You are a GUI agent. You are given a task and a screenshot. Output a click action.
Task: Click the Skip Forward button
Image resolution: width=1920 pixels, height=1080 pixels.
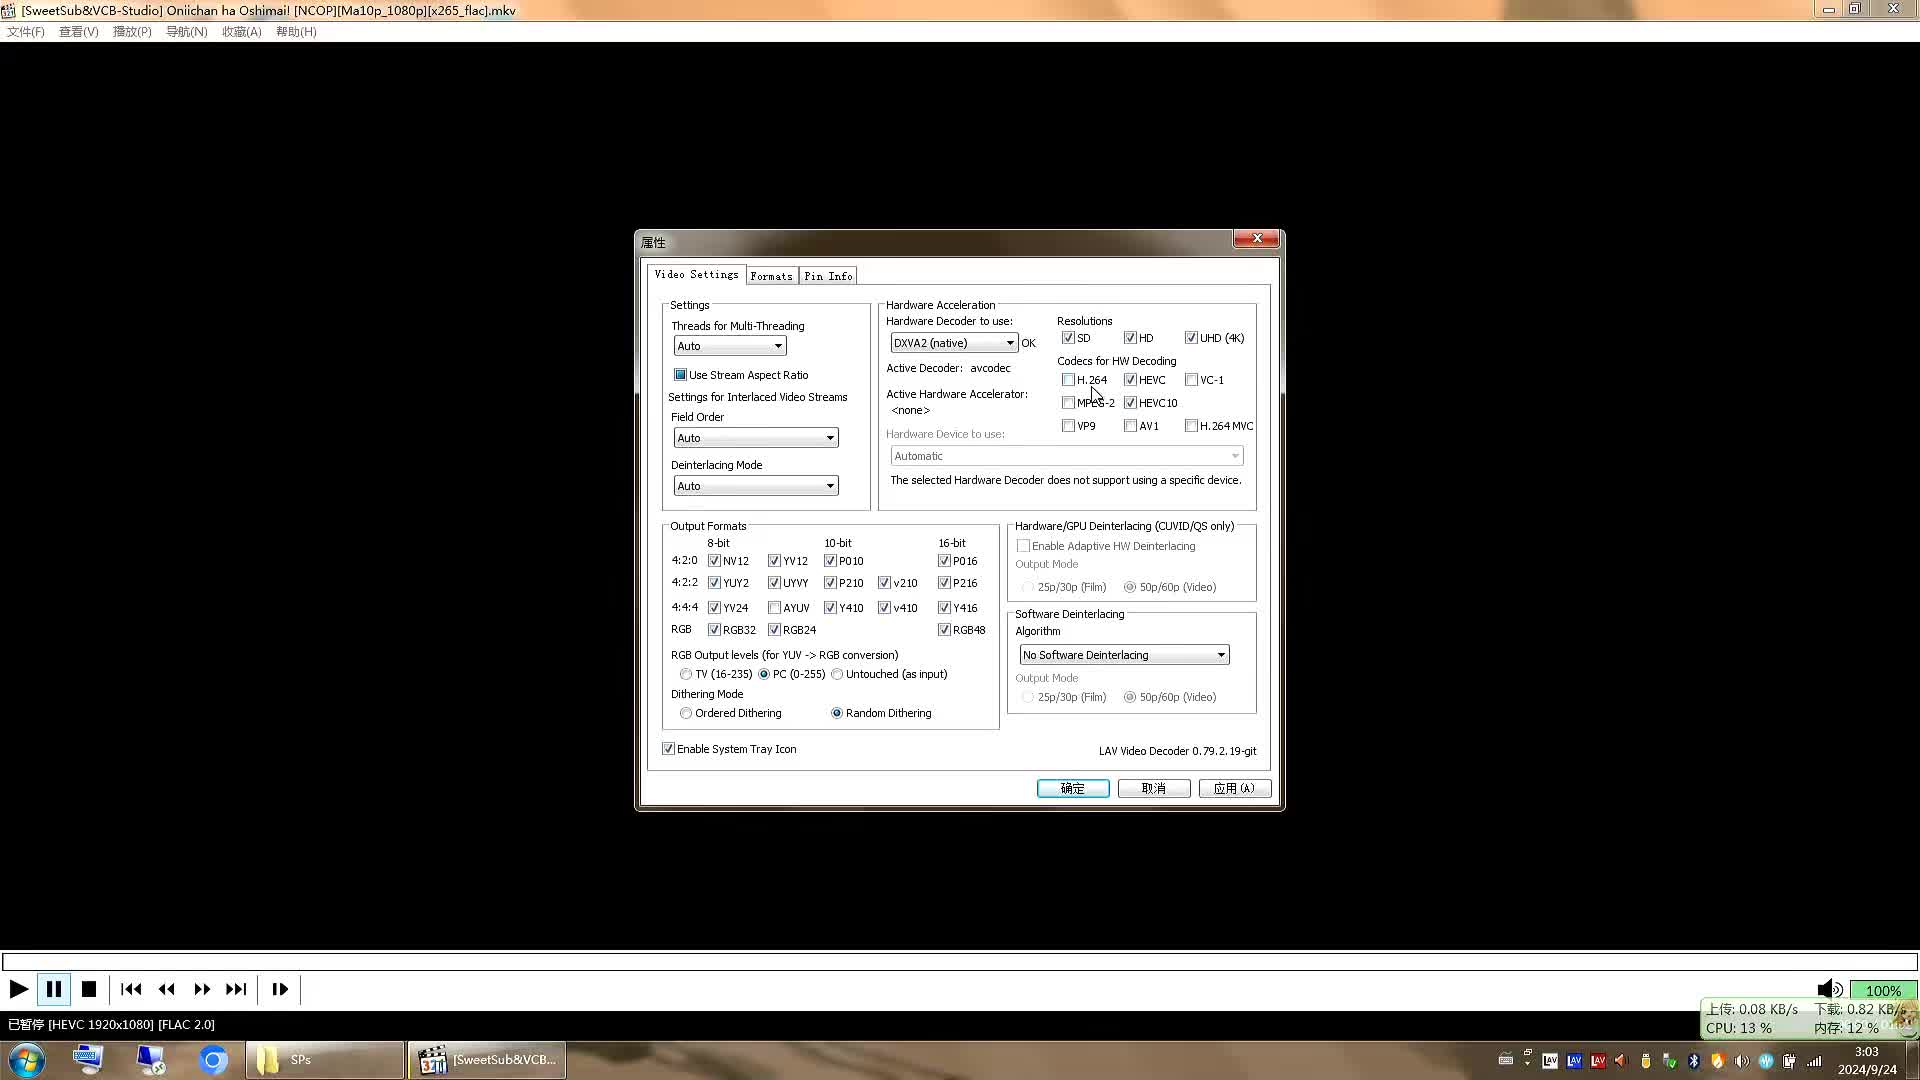(x=237, y=988)
